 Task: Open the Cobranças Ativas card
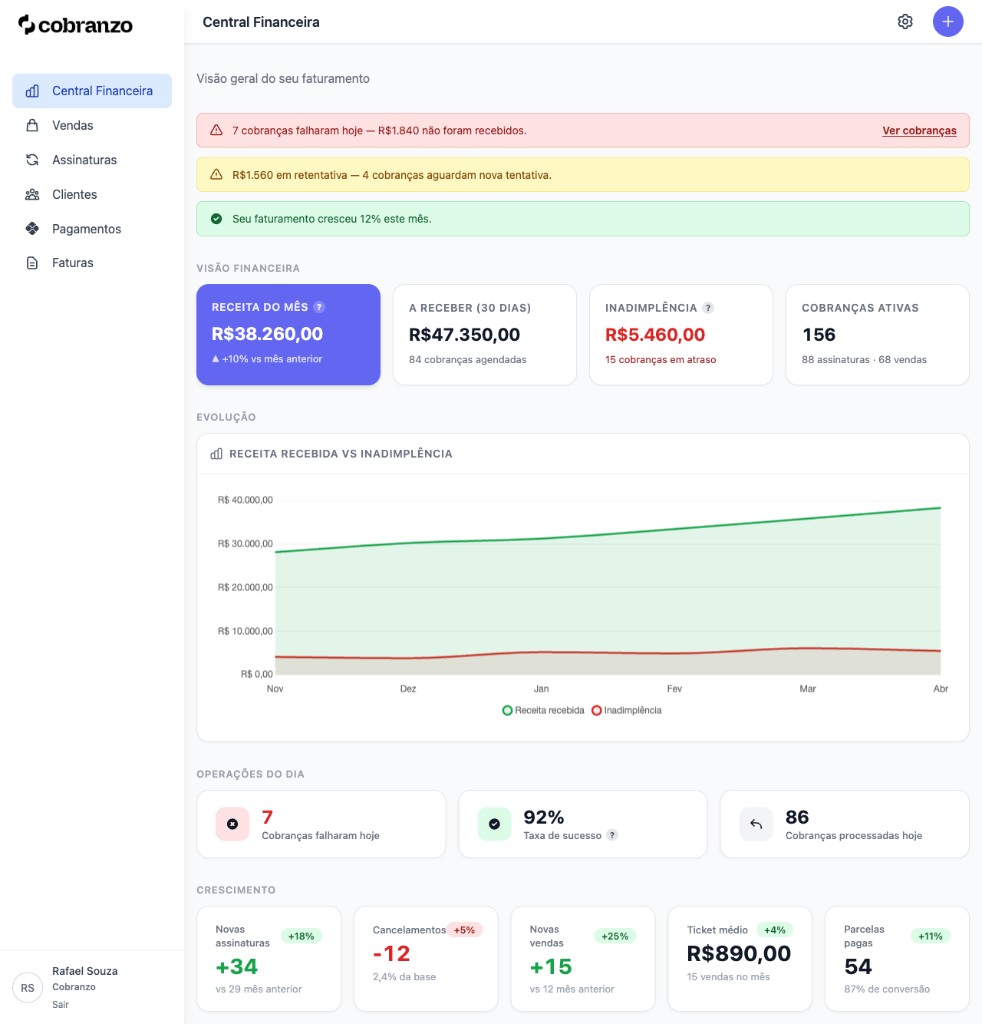point(878,334)
